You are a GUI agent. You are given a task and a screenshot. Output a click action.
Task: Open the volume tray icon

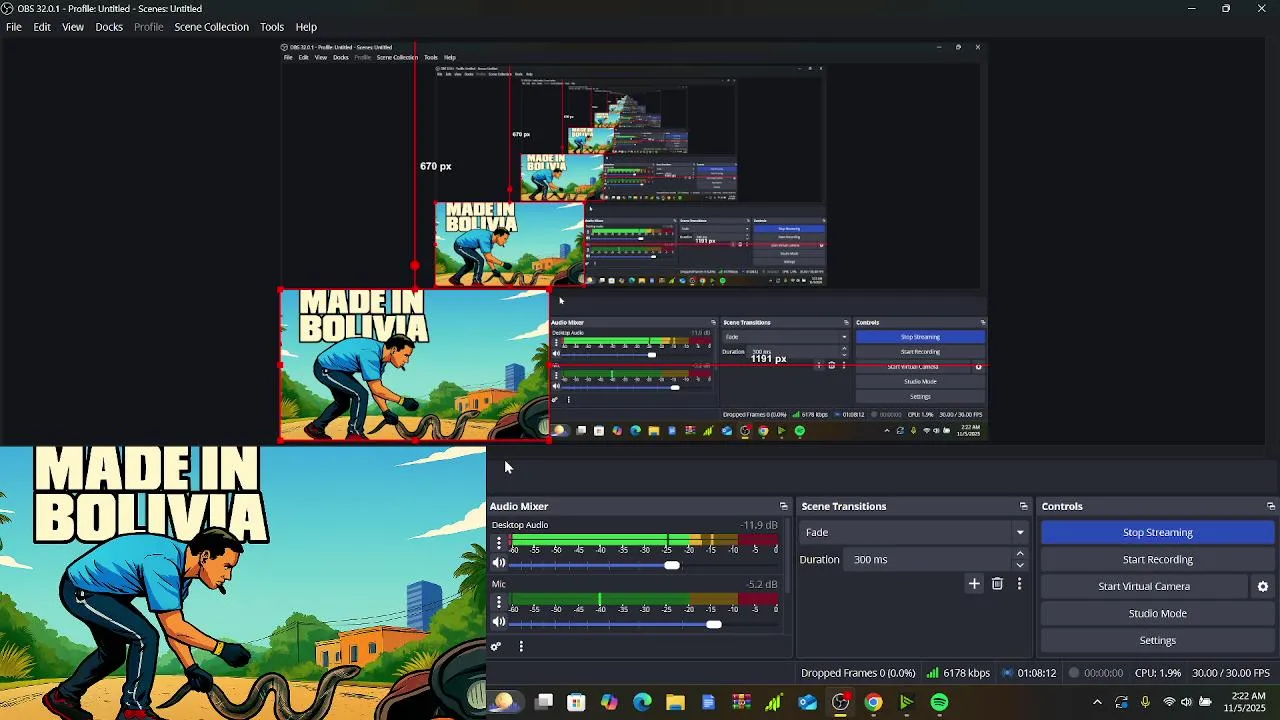[1187, 702]
